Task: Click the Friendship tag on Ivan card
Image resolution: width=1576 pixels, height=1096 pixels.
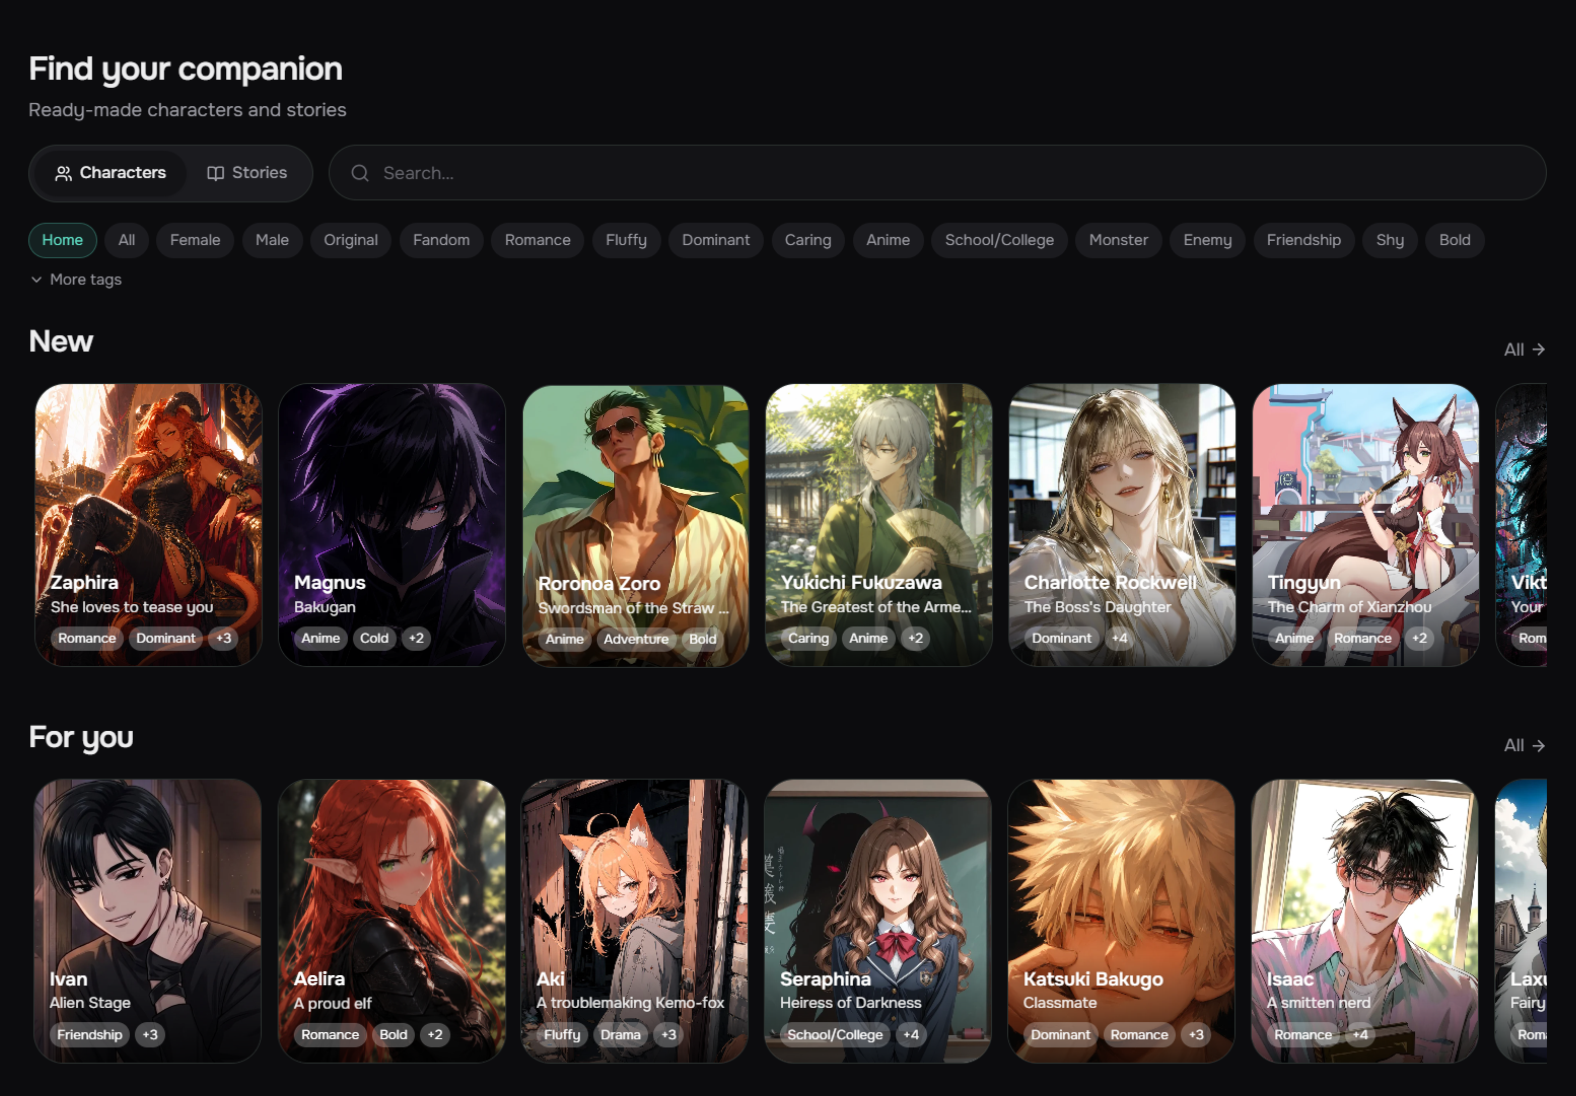Action: pos(90,1035)
